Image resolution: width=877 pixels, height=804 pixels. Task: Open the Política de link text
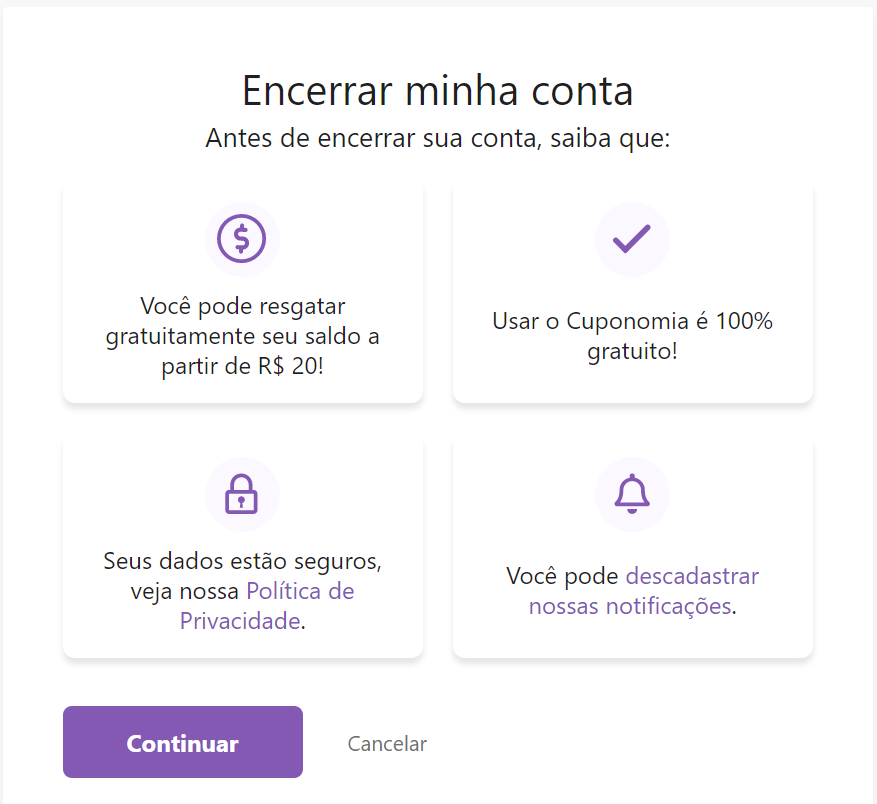tap(300, 591)
